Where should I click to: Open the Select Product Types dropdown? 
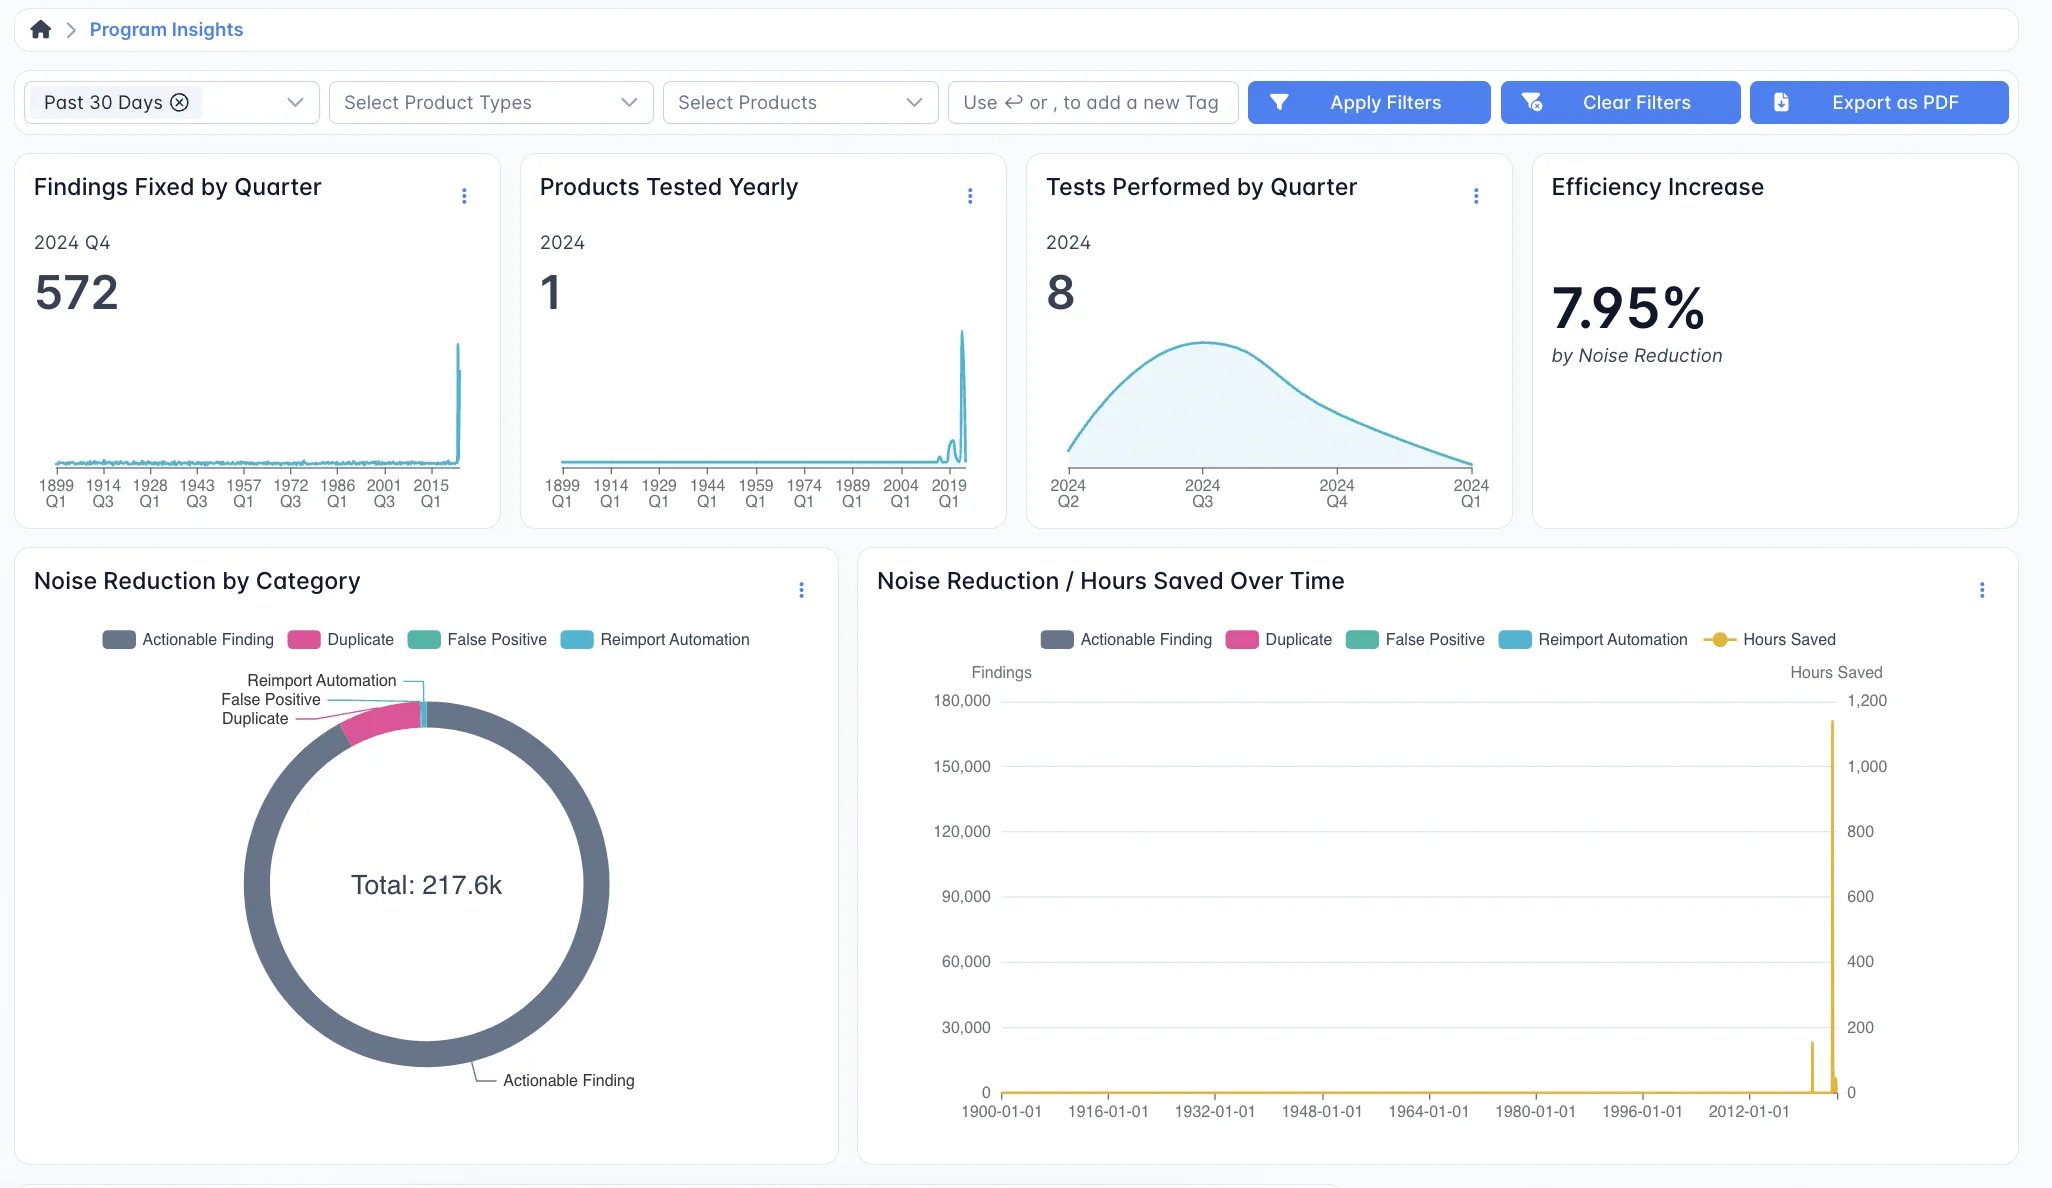pos(490,102)
